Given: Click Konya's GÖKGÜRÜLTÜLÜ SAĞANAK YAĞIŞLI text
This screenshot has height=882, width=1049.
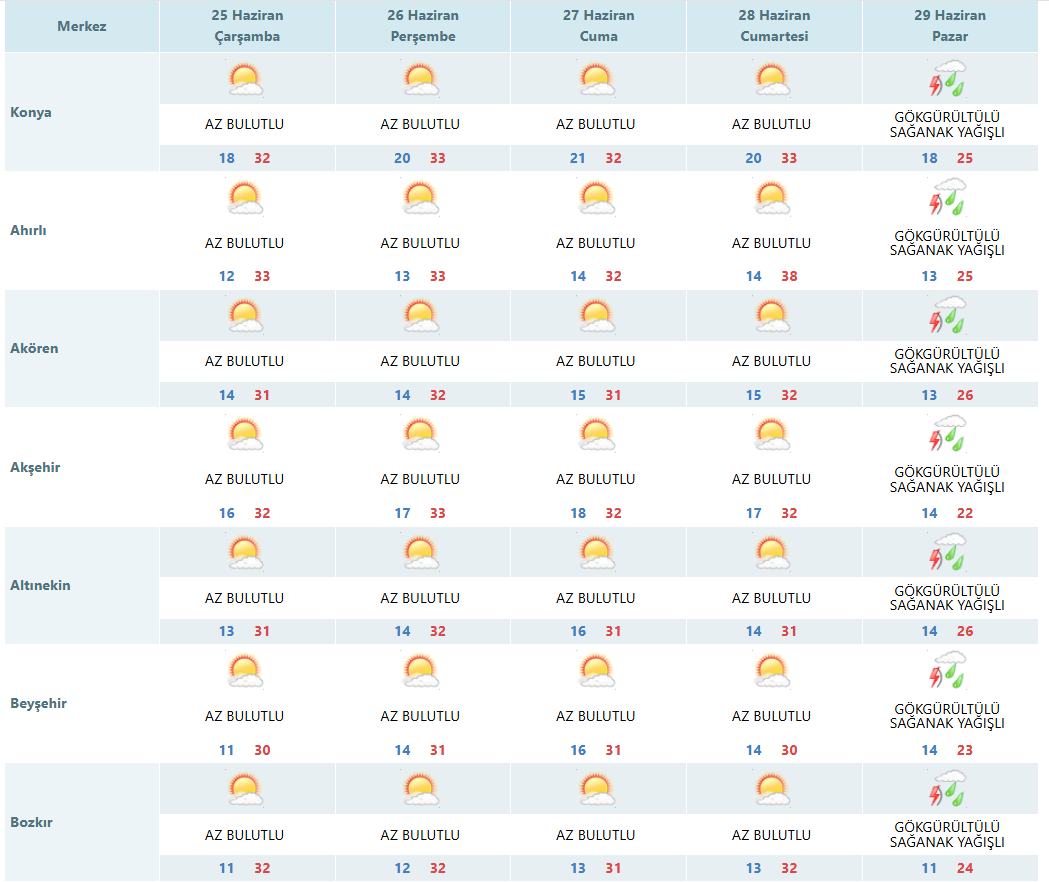Looking at the screenshot, I should click(x=947, y=124).
